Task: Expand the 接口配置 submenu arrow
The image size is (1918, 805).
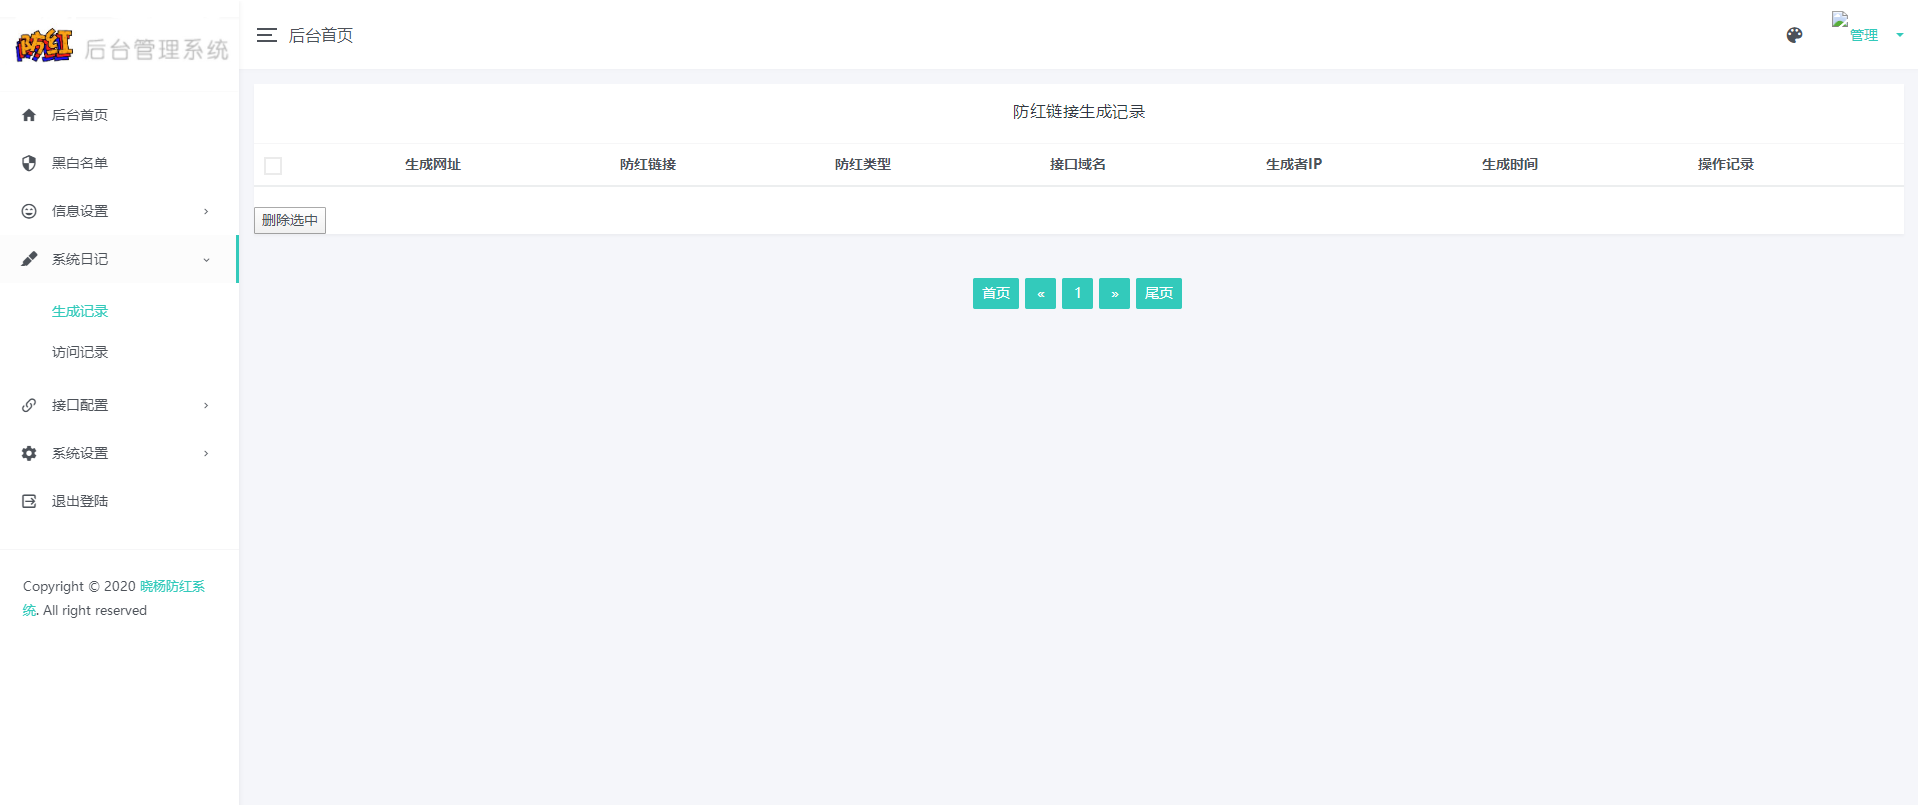Action: point(206,405)
